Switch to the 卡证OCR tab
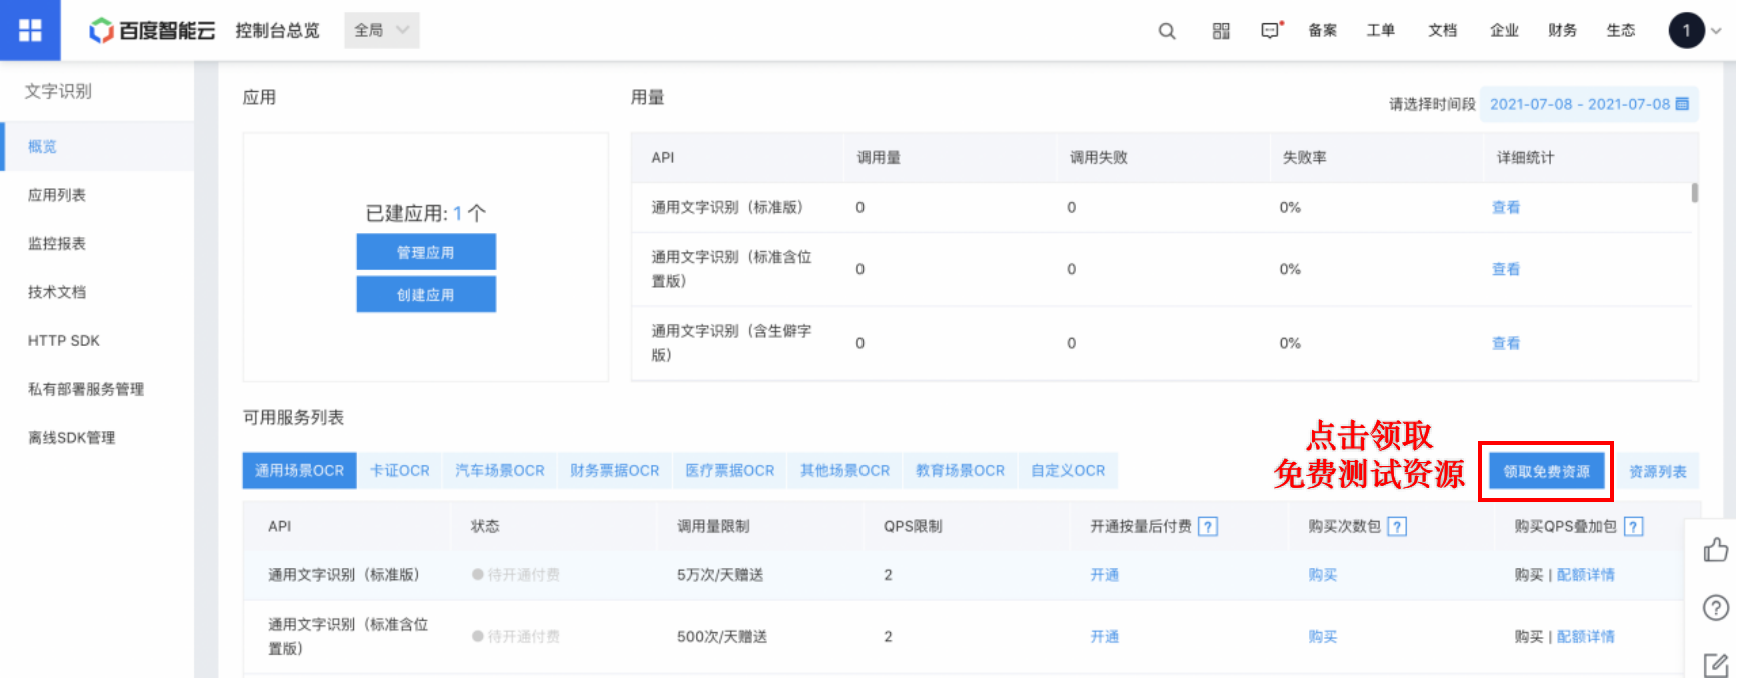This screenshot has width=1738, height=678. point(399,470)
